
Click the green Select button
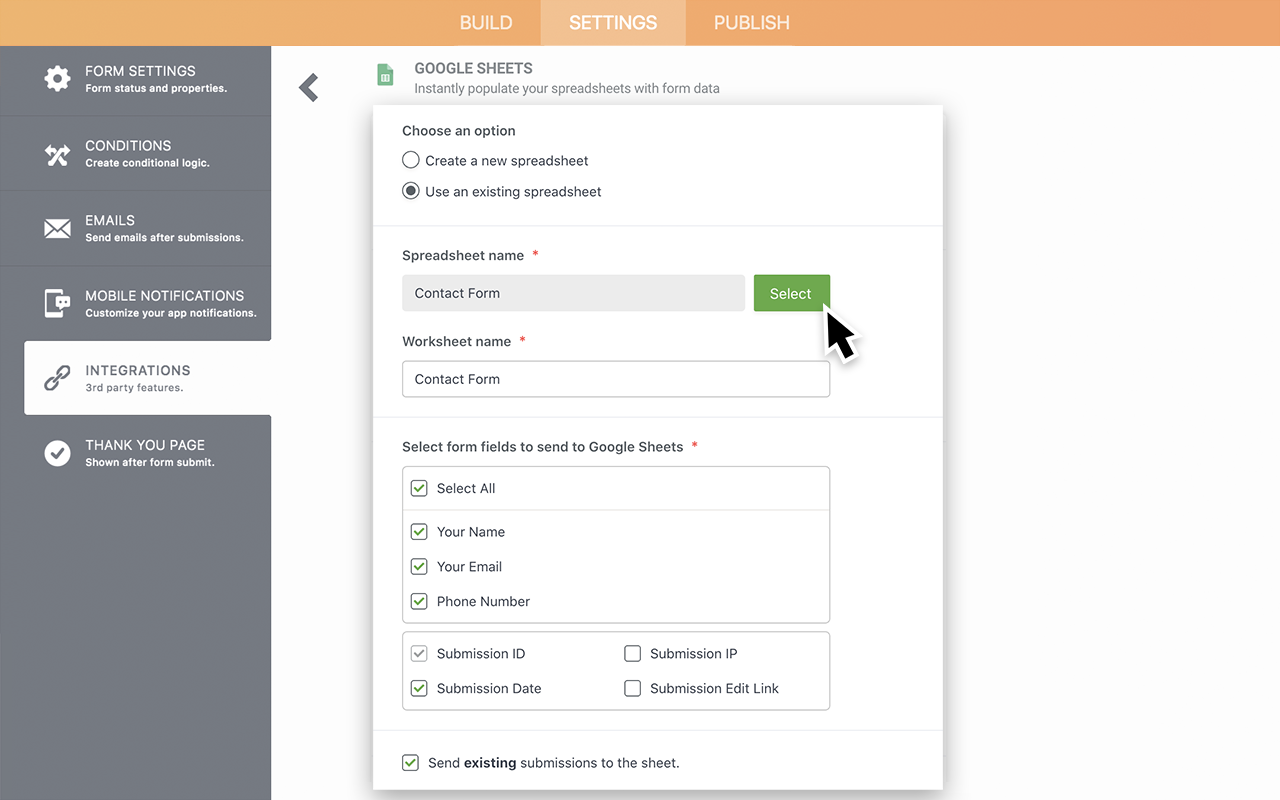(791, 293)
